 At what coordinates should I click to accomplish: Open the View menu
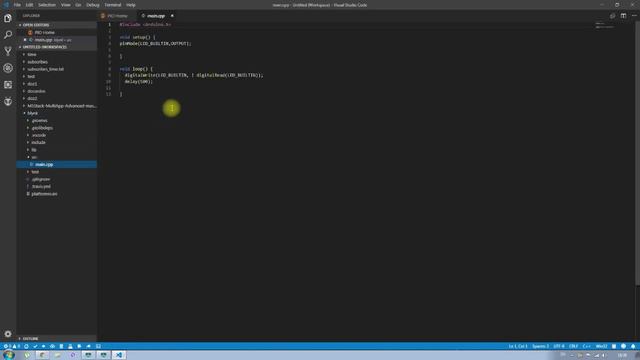tap(66, 5)
